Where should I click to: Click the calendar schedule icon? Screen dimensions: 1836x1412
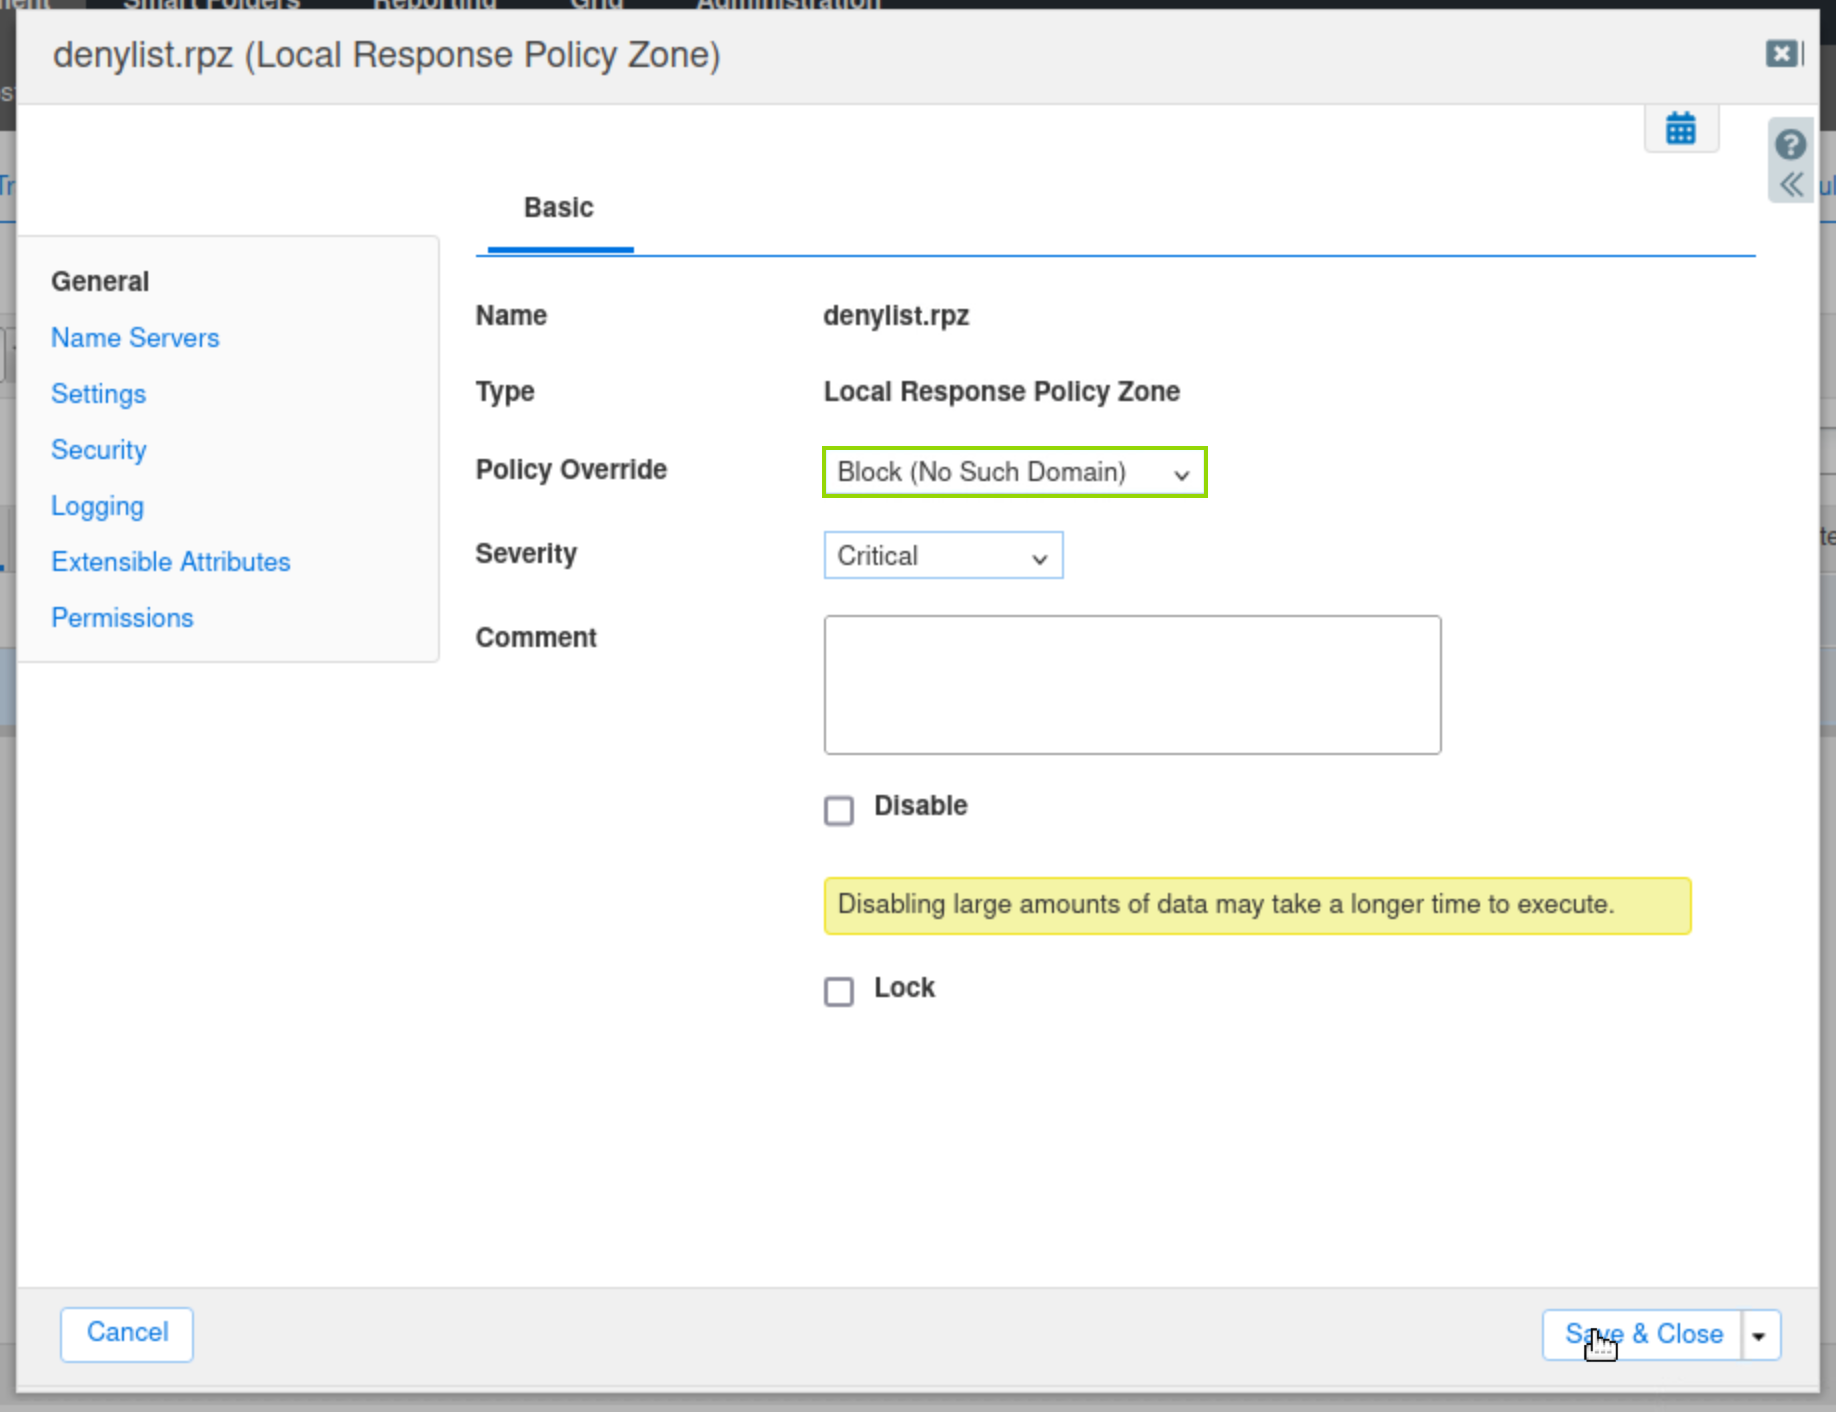[1680, 129]
